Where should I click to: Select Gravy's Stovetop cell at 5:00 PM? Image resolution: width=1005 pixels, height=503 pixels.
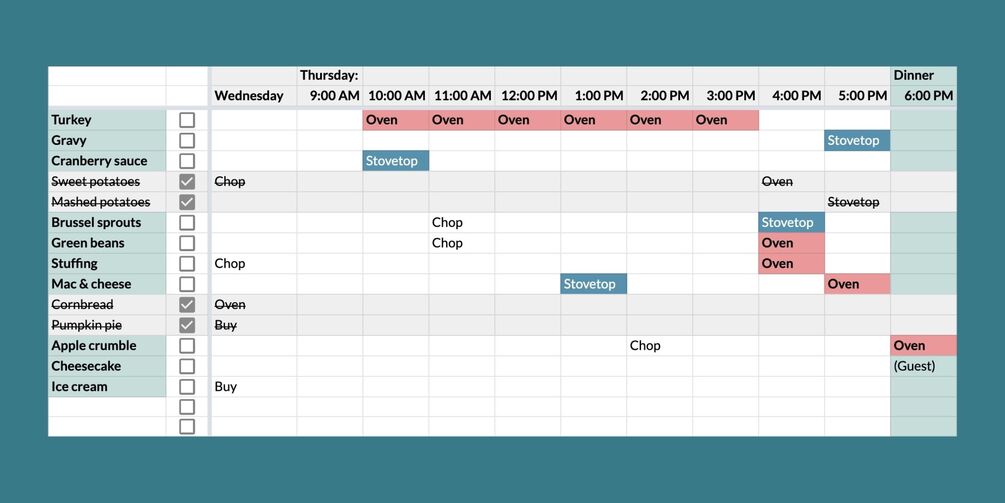[x=857, y=140]
